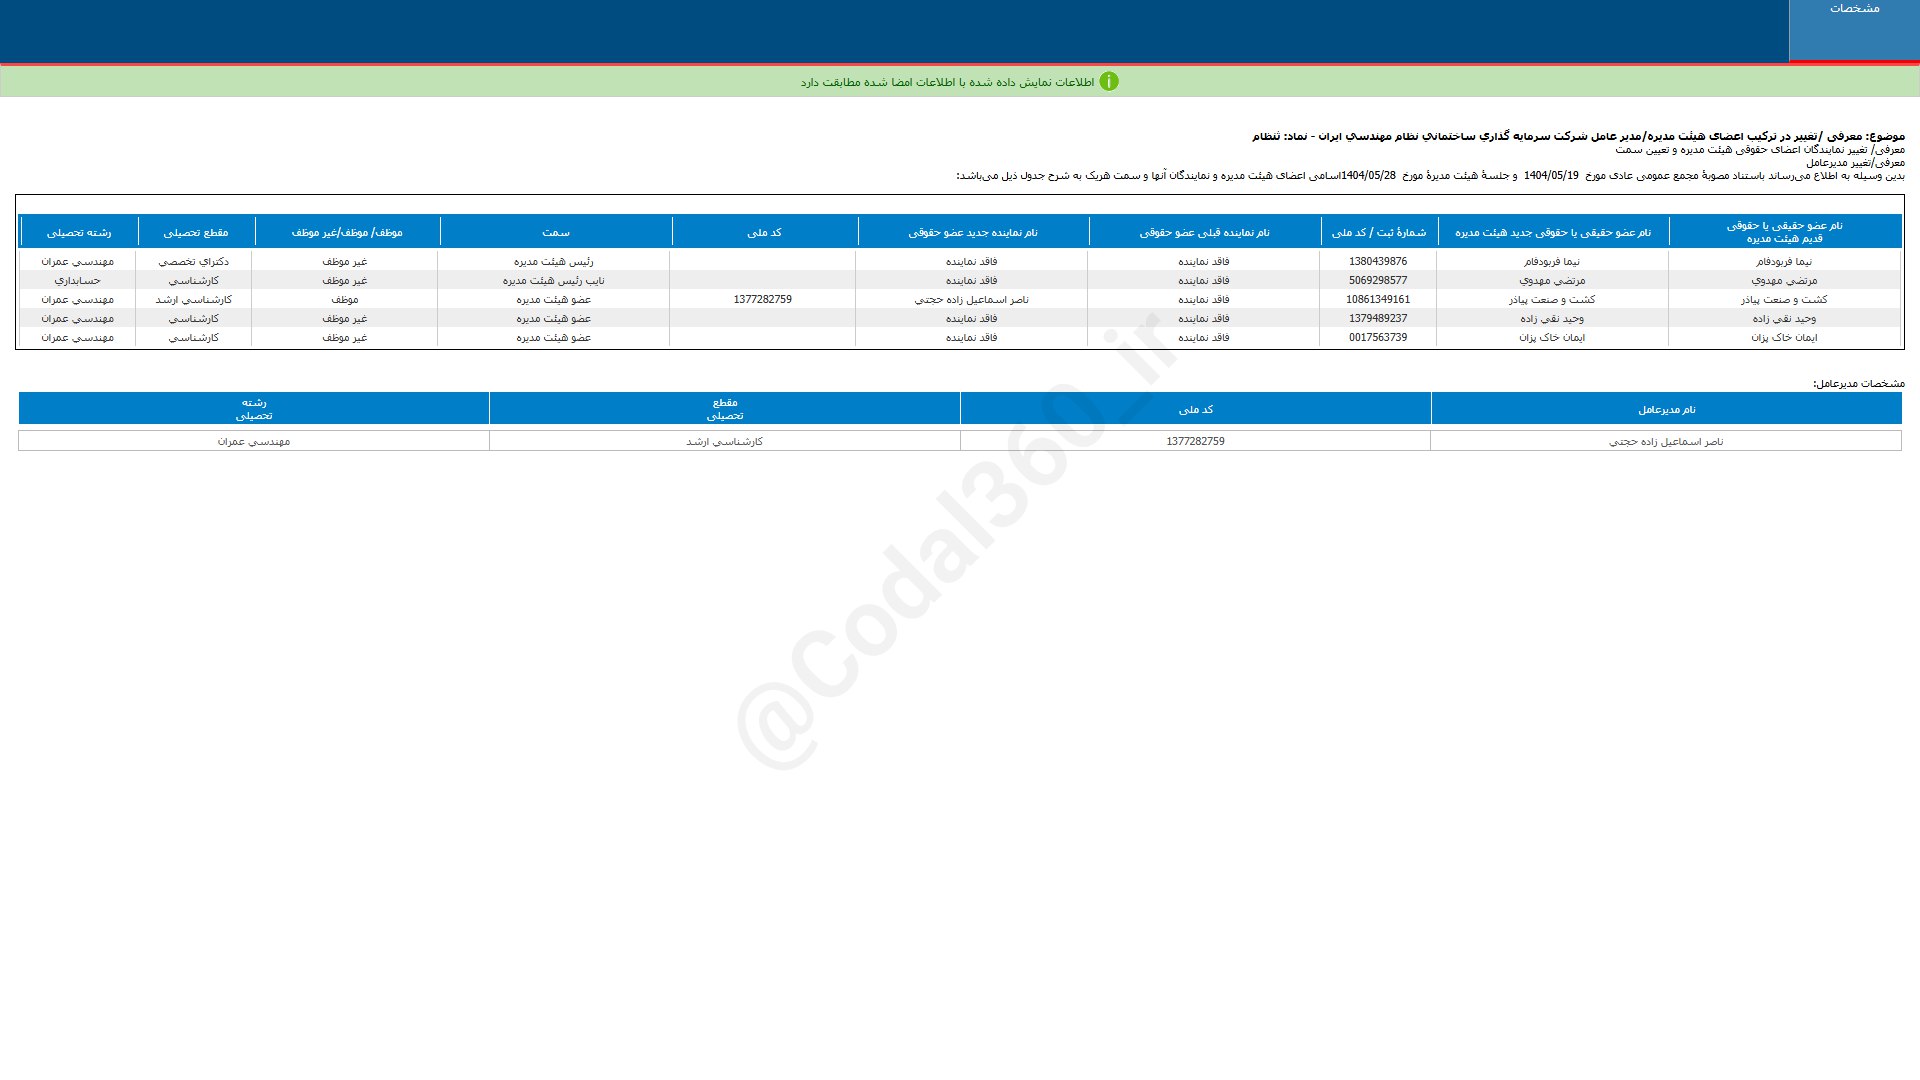Click column header نام نماینده قبلی عضو حقوقی
Viewport: 1920px width, 1080px height.
tap(1204, 232)
